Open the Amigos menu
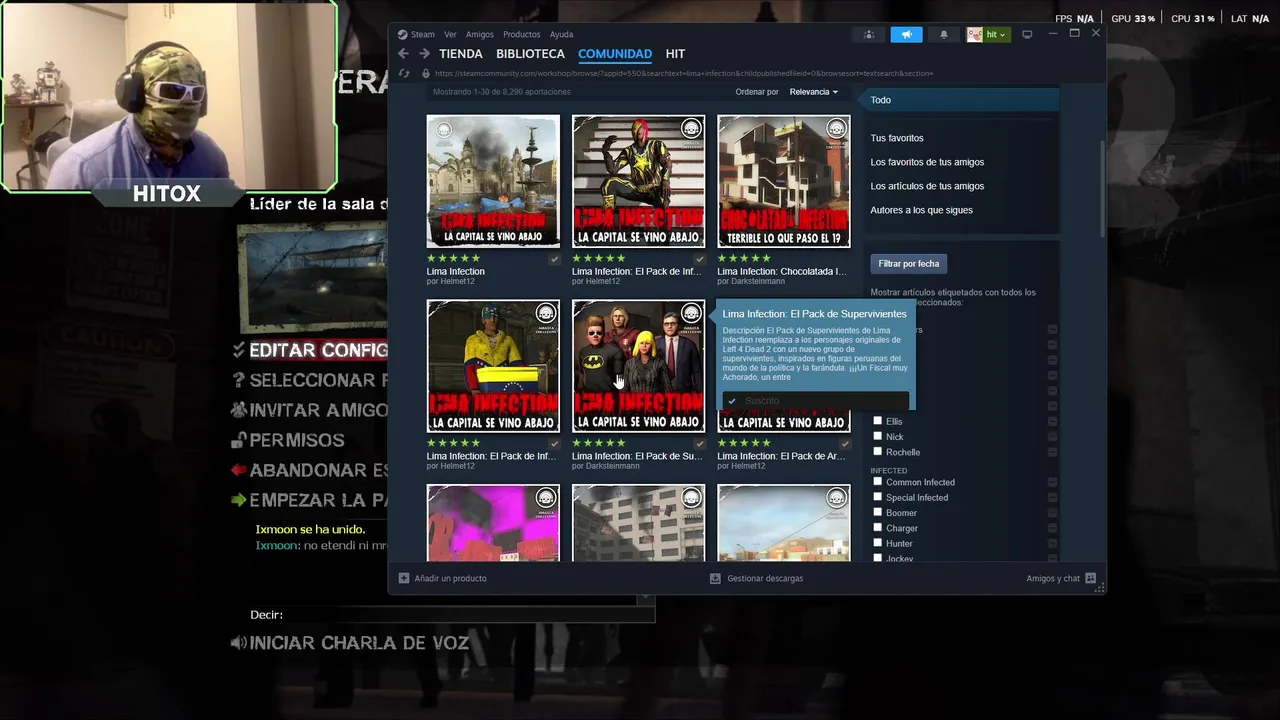The image size is (1280, 720). point(480,34)
